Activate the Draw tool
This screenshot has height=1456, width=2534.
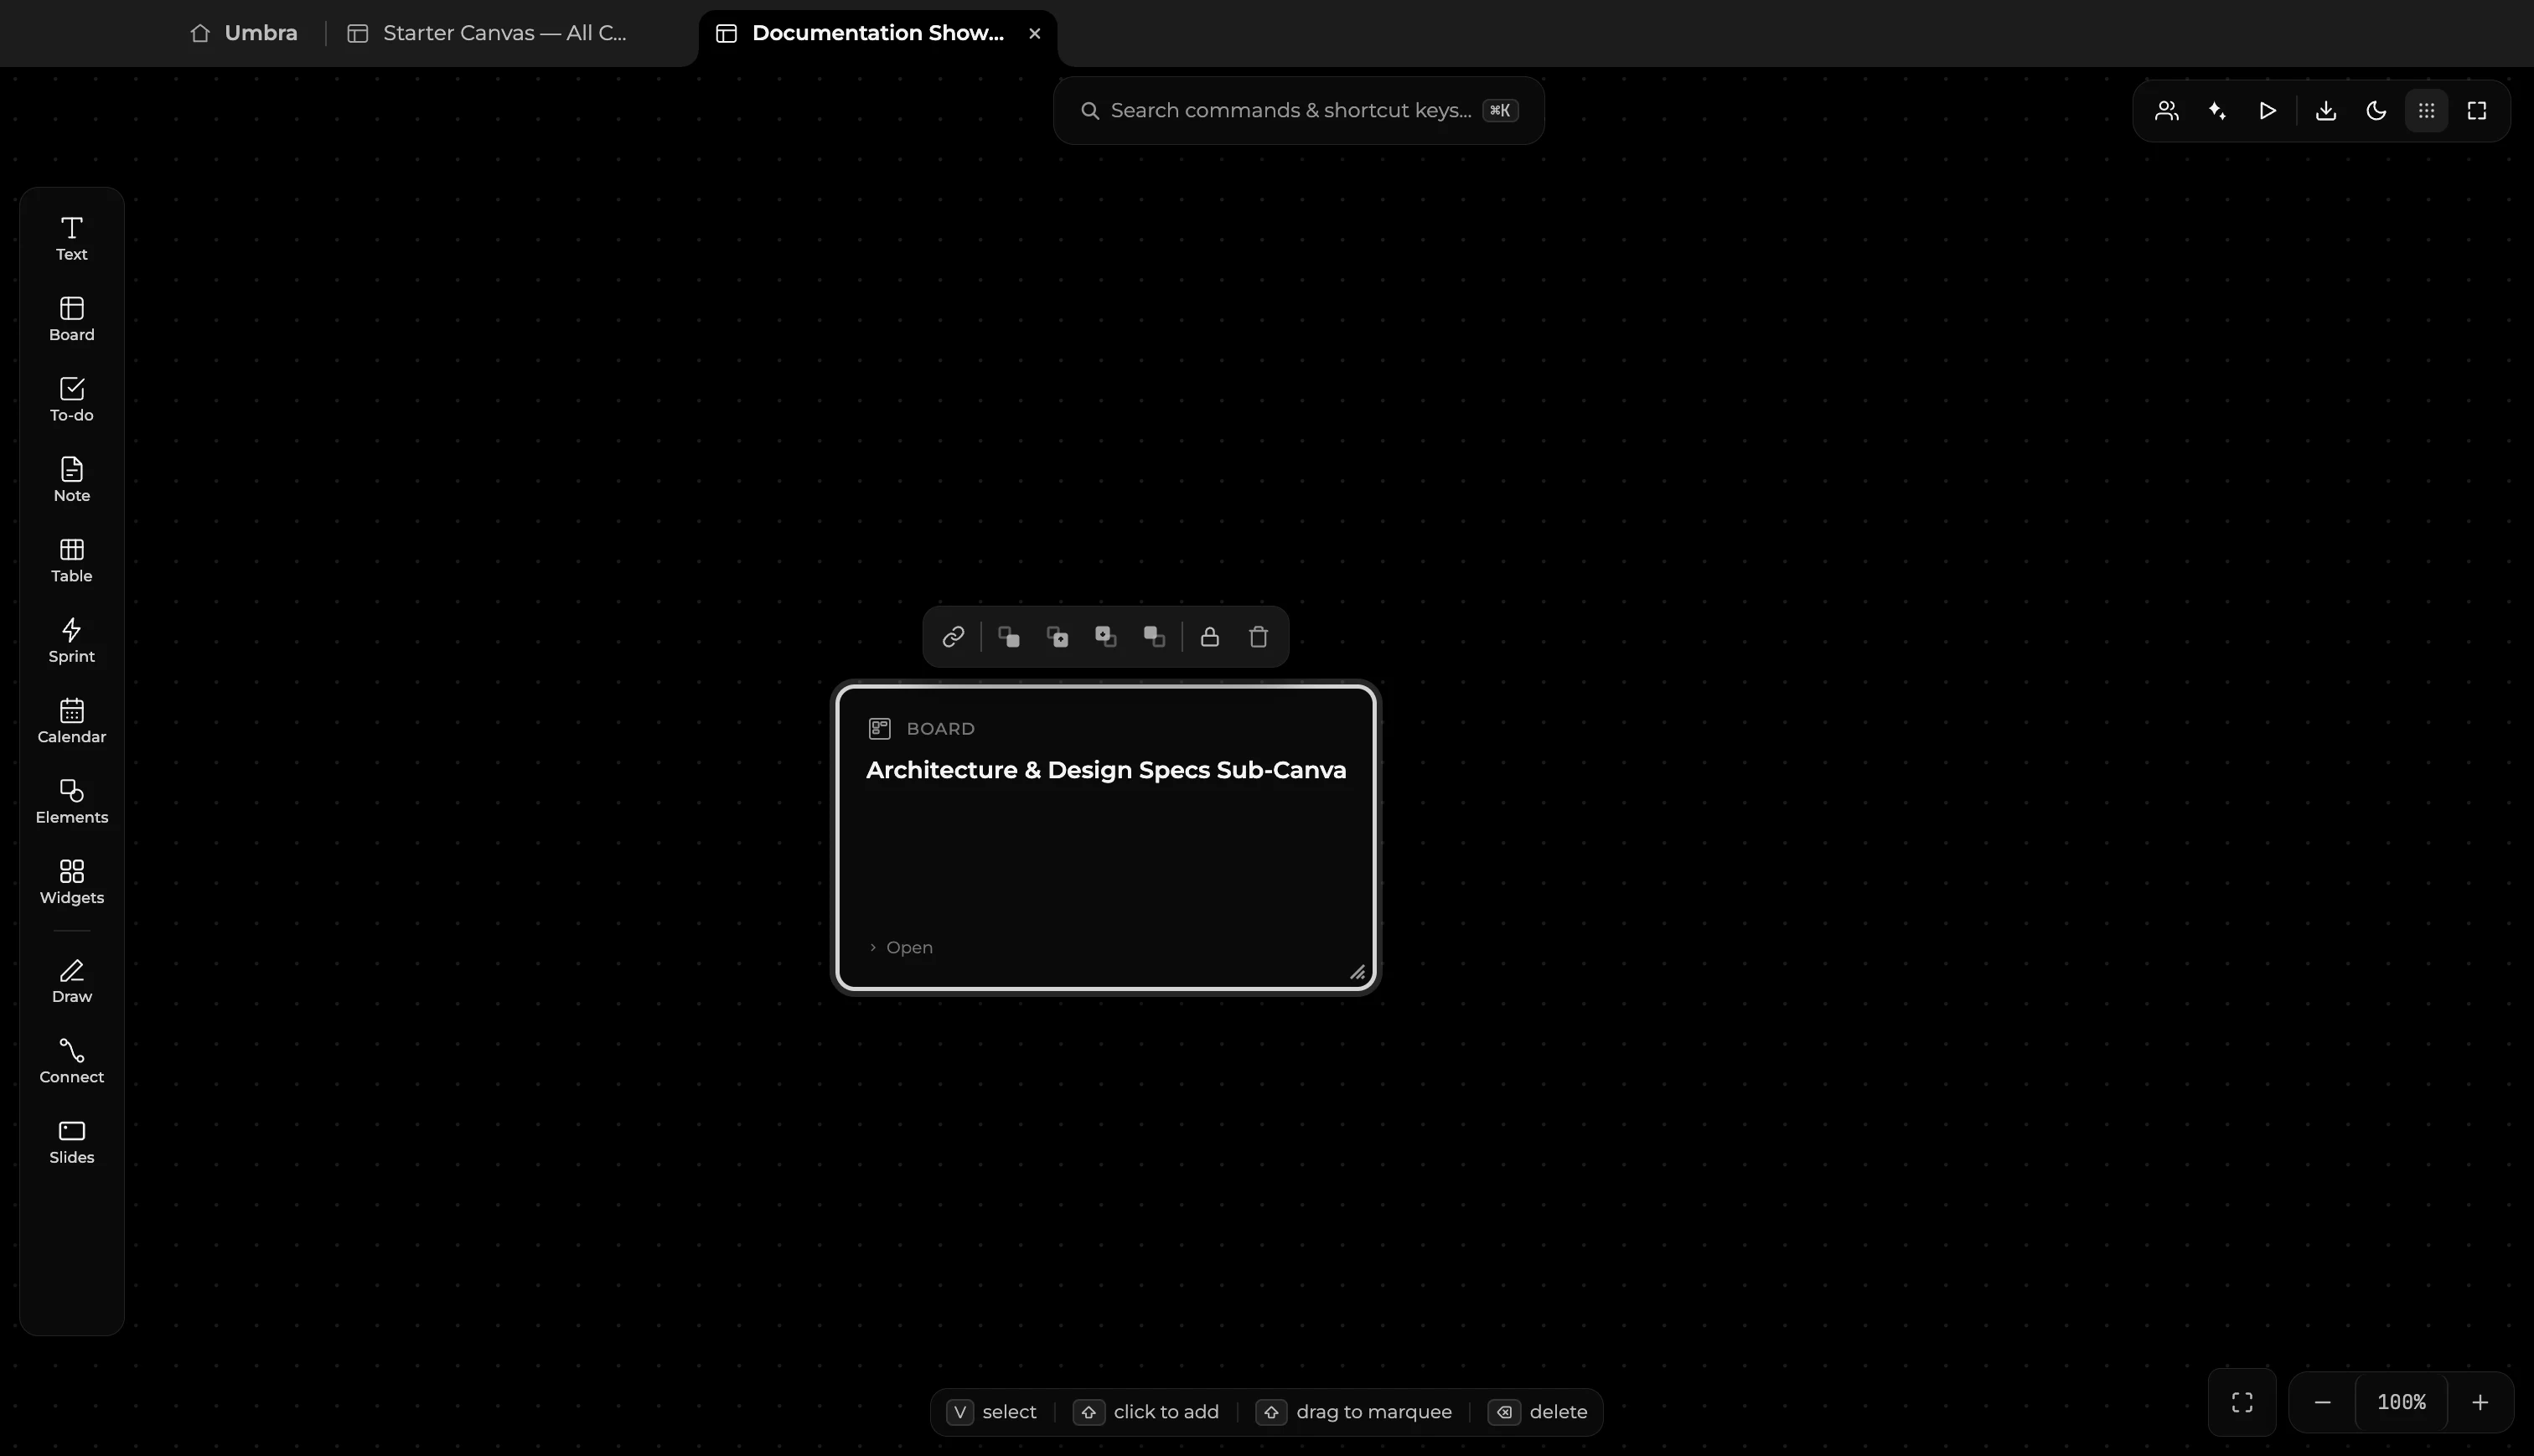pos(71,981)
